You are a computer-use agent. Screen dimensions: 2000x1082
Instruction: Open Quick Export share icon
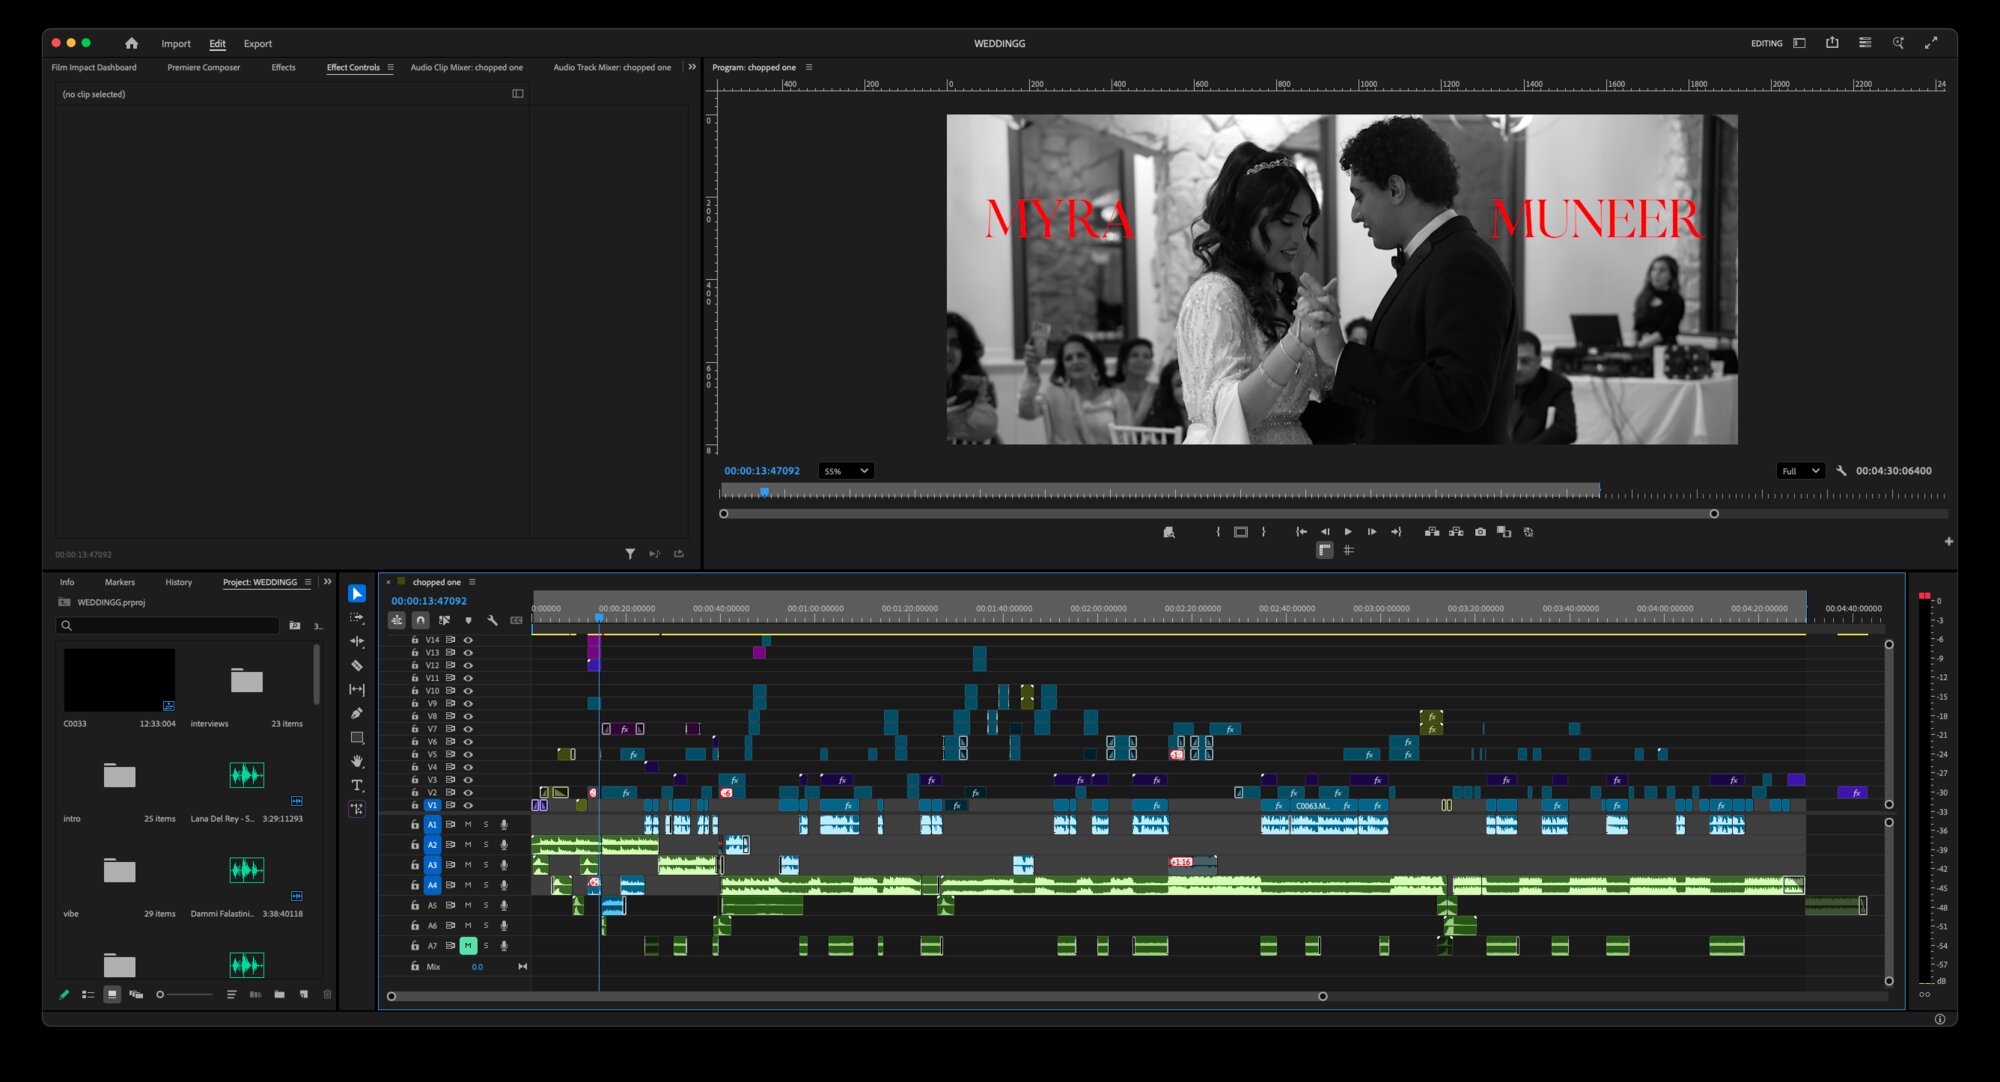point(1832,43)
